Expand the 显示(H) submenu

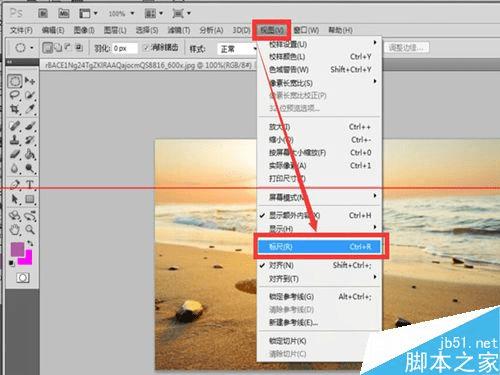[319, 229]
